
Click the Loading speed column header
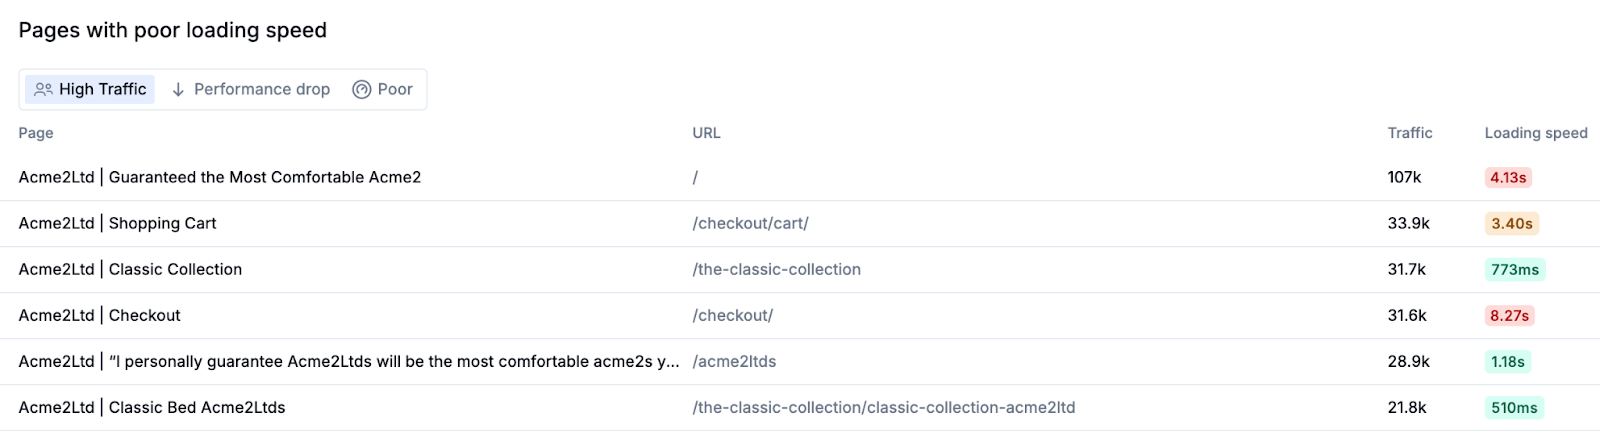pyautogui.click(x=1535, y=133)
